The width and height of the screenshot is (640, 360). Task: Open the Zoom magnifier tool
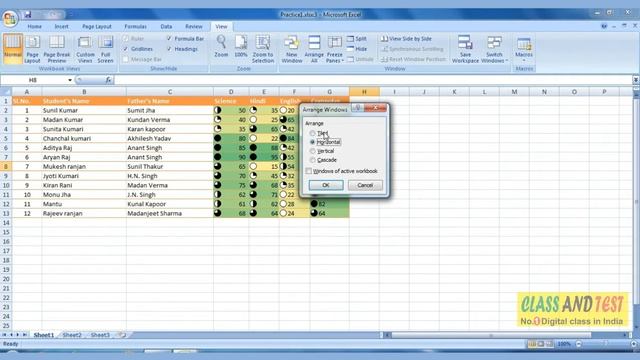(221, 46)
